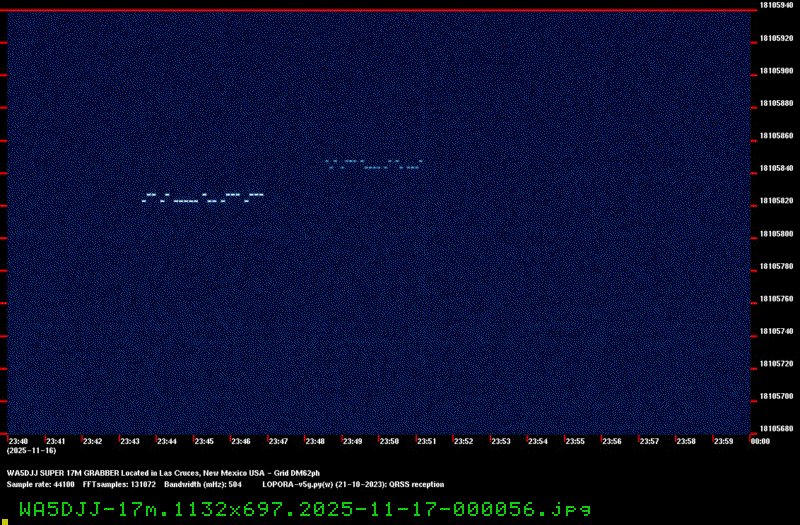Select the 23:54 time marker
The width and height of the screenshot is (800, 525).
[x=538, y=441]
